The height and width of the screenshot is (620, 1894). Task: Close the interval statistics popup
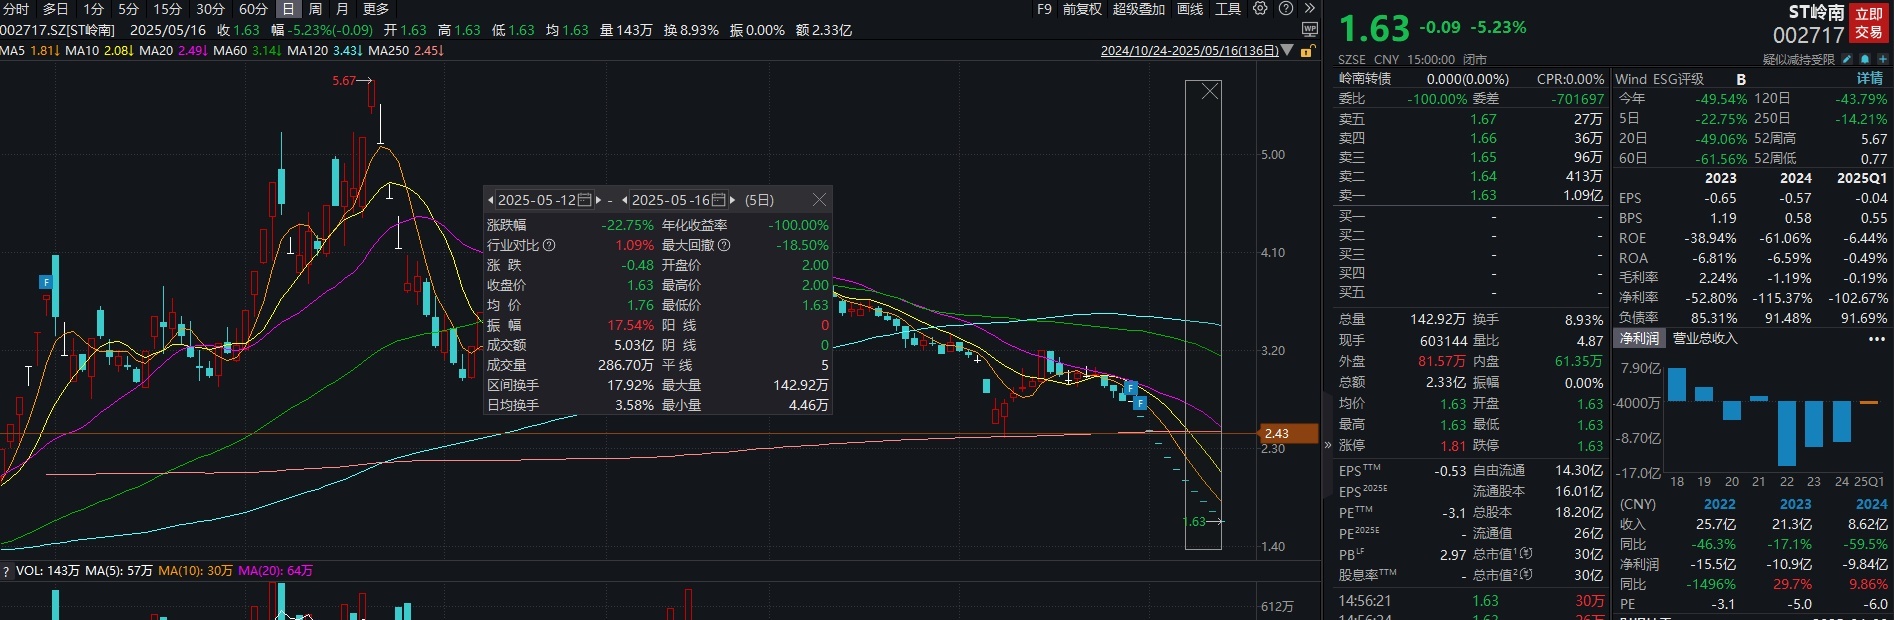click(819, 200)
